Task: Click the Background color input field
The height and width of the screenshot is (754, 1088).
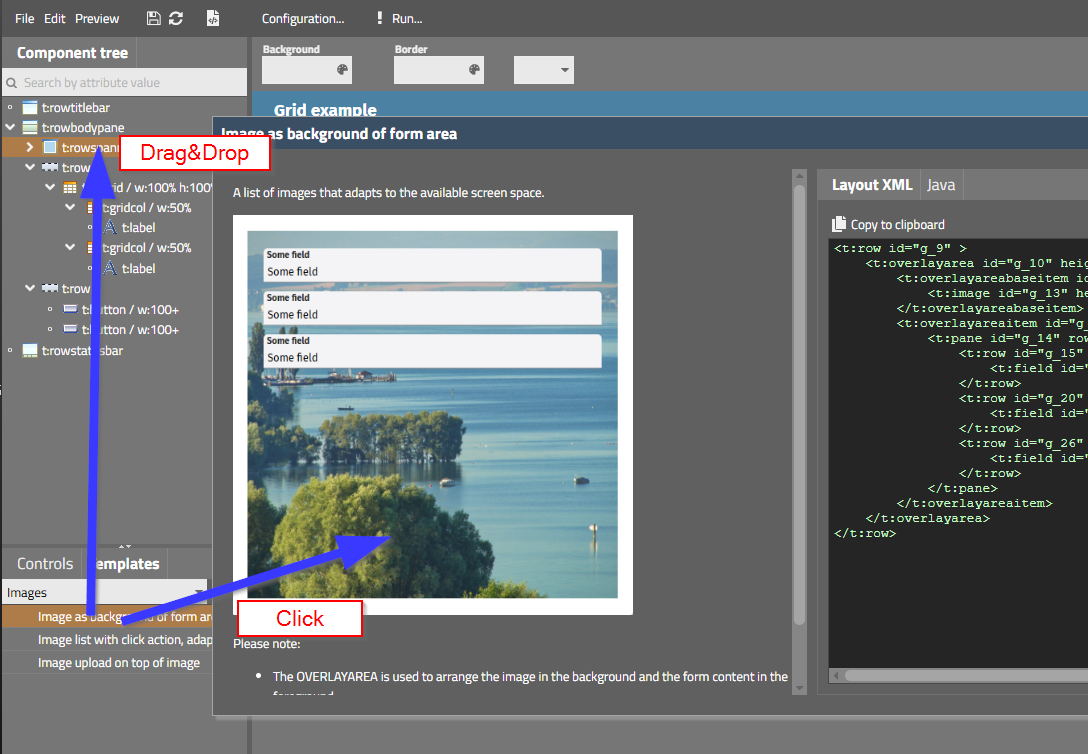Action: click(x=297, y=70)
